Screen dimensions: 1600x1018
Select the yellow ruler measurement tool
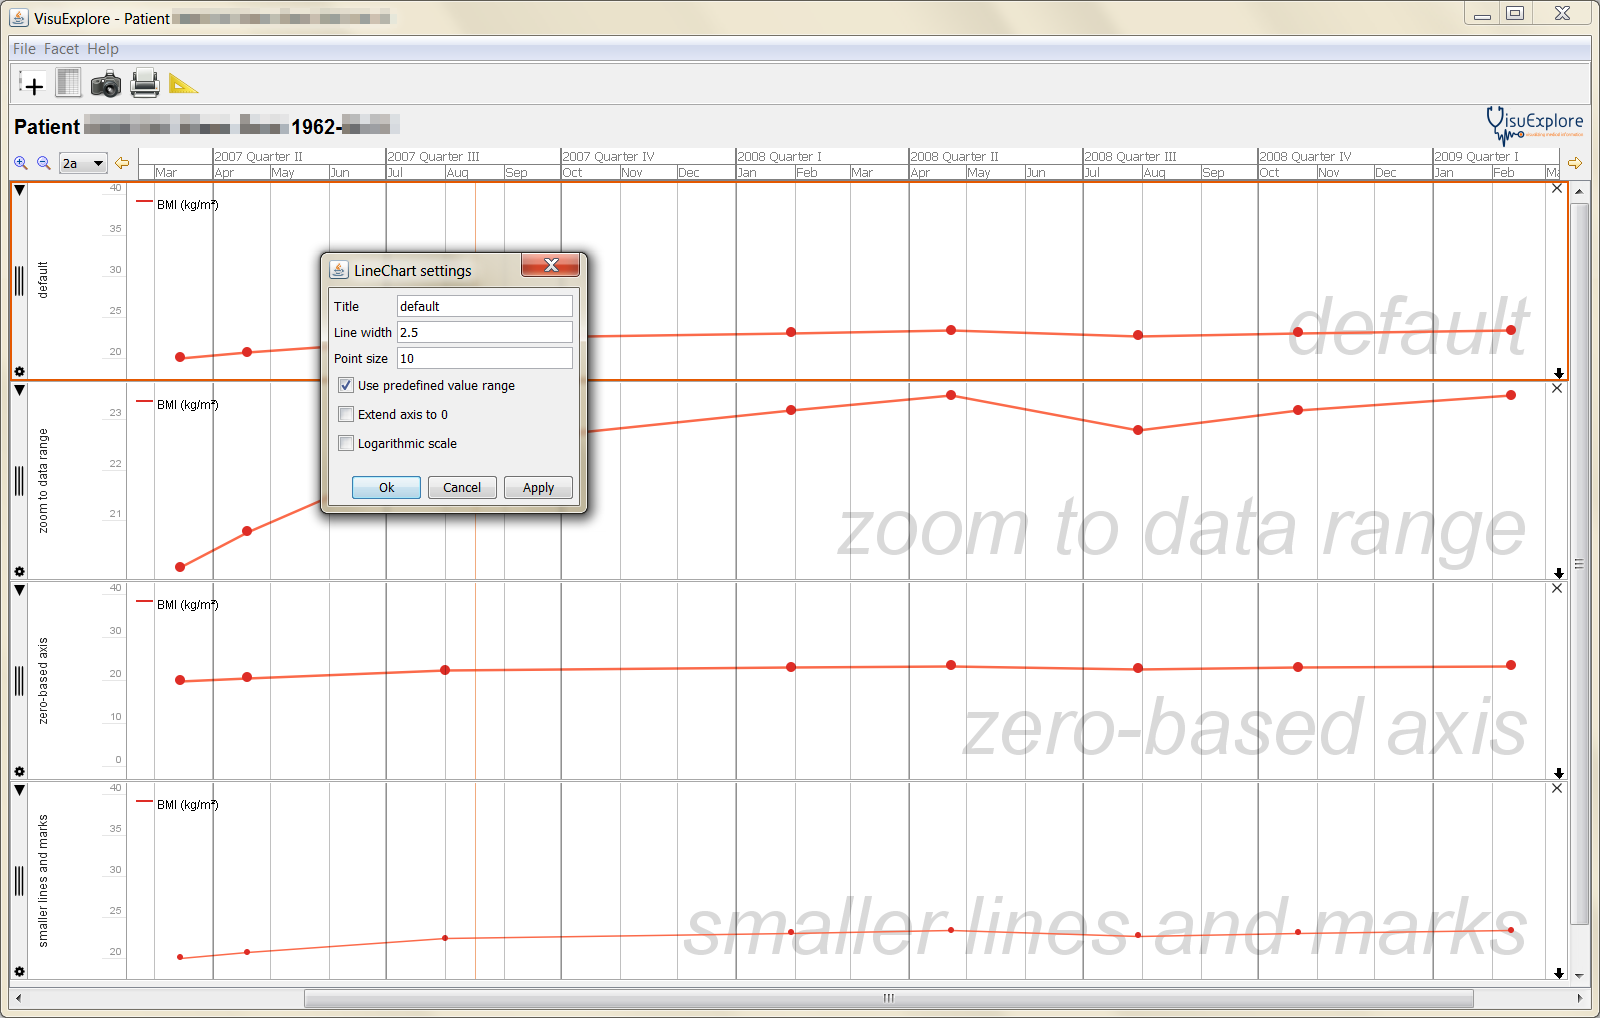(183, 83)
